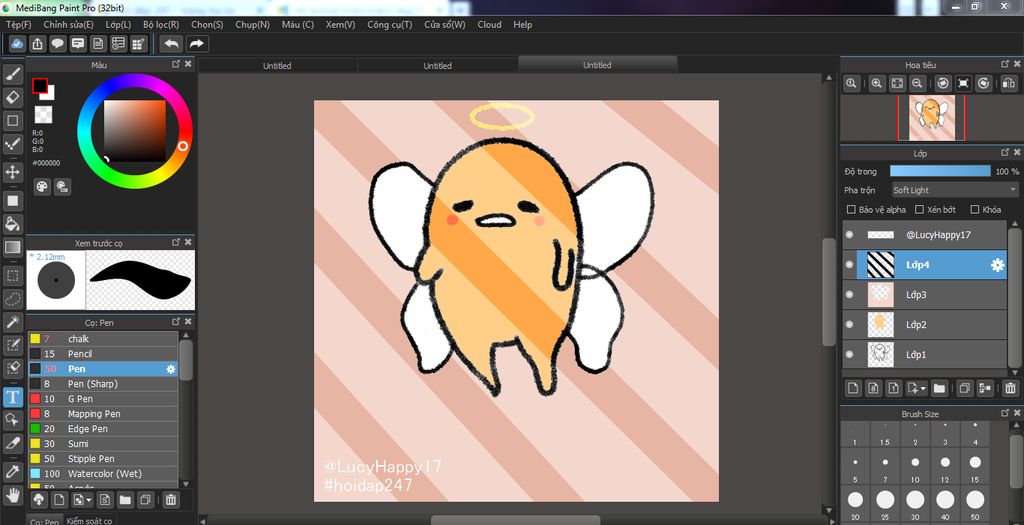Zoom out the navigator view
1024x525 pixels.
(918, 83)
